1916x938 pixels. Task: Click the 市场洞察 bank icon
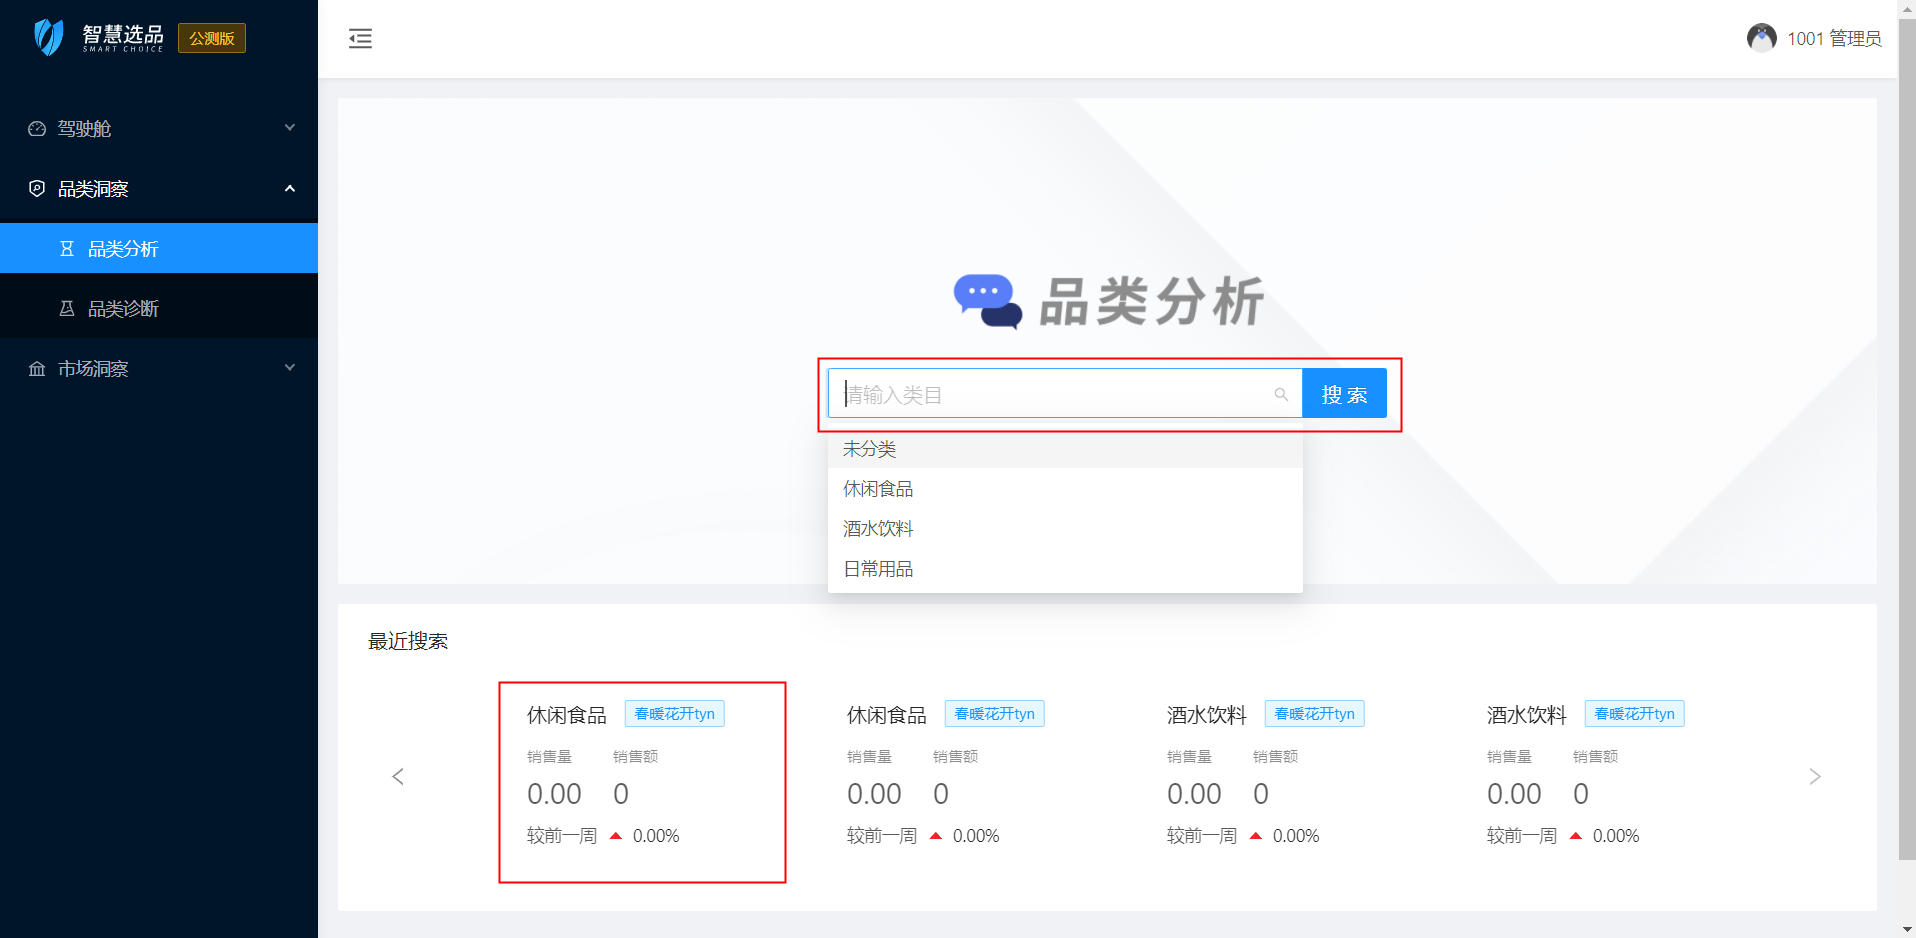point(37,369)
